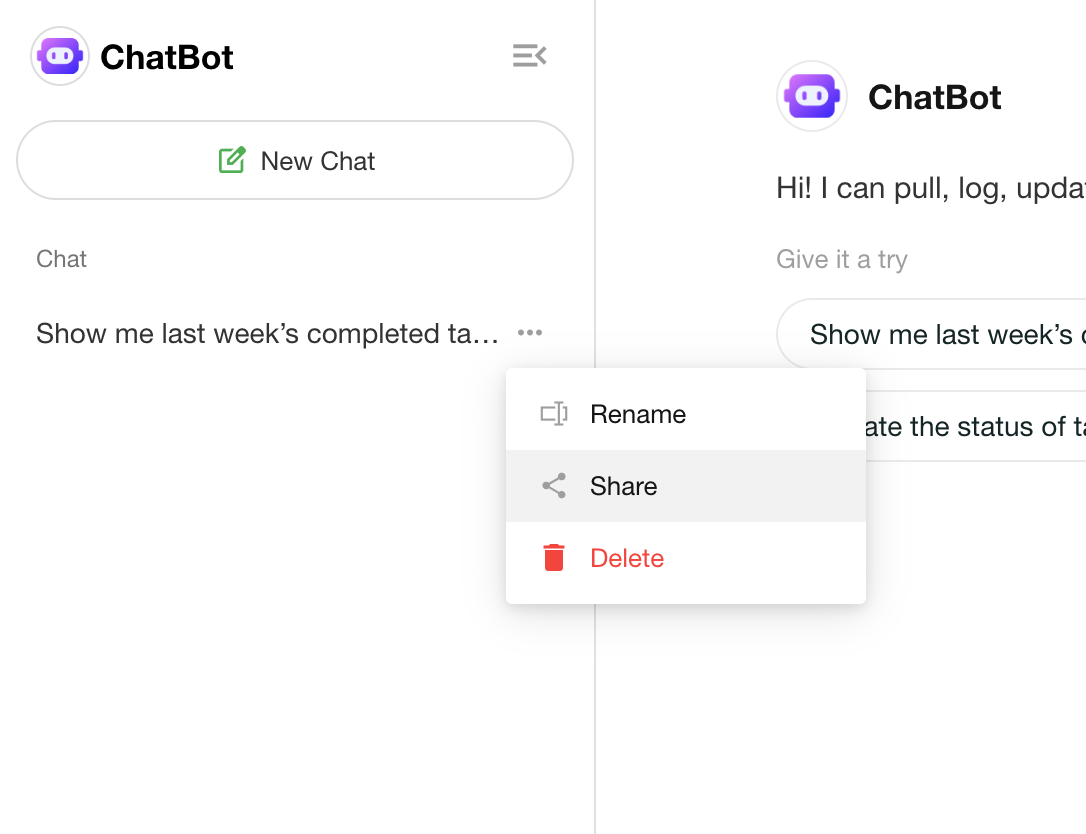
Task: Click the ChatBot avatar in the main panel
Action: [812, 97]
